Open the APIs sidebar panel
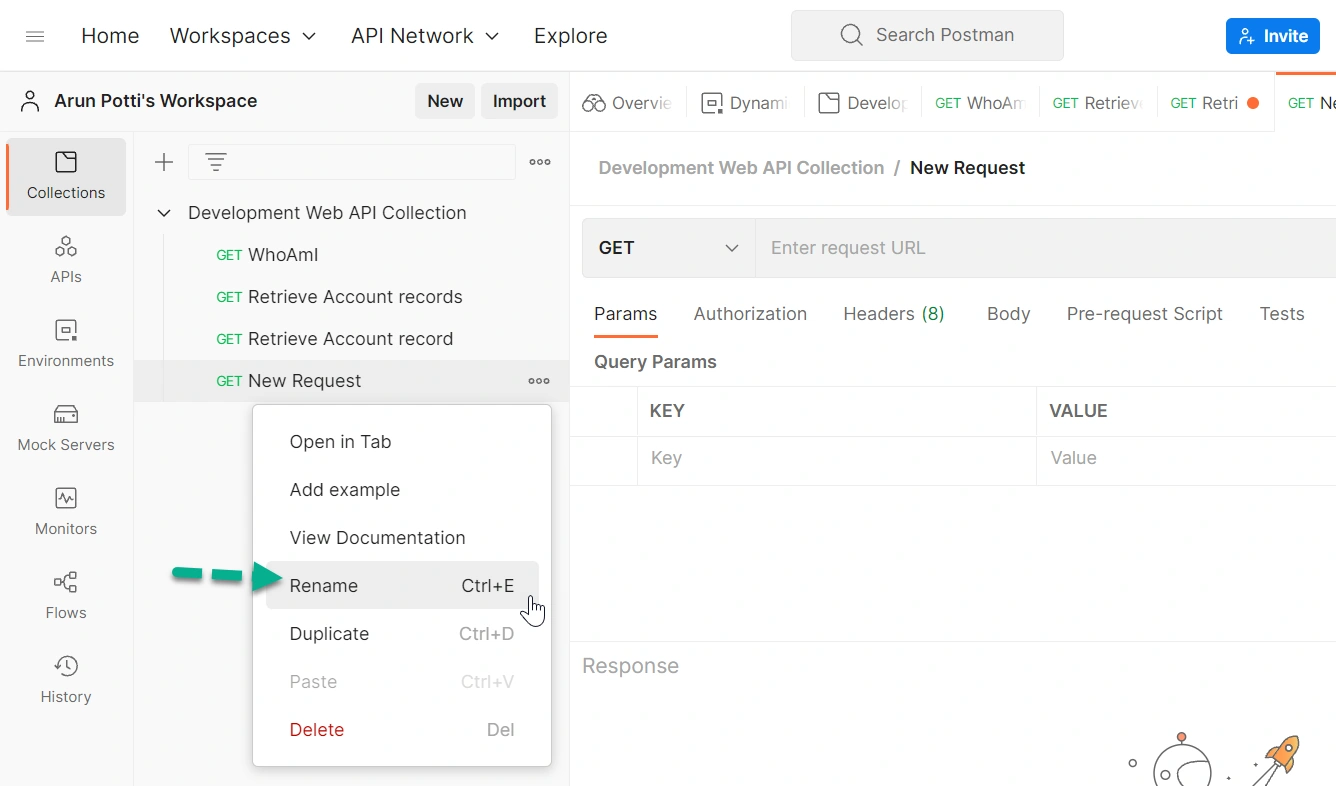Screen dimensions: 1336x786 click(x=66, y=260)
